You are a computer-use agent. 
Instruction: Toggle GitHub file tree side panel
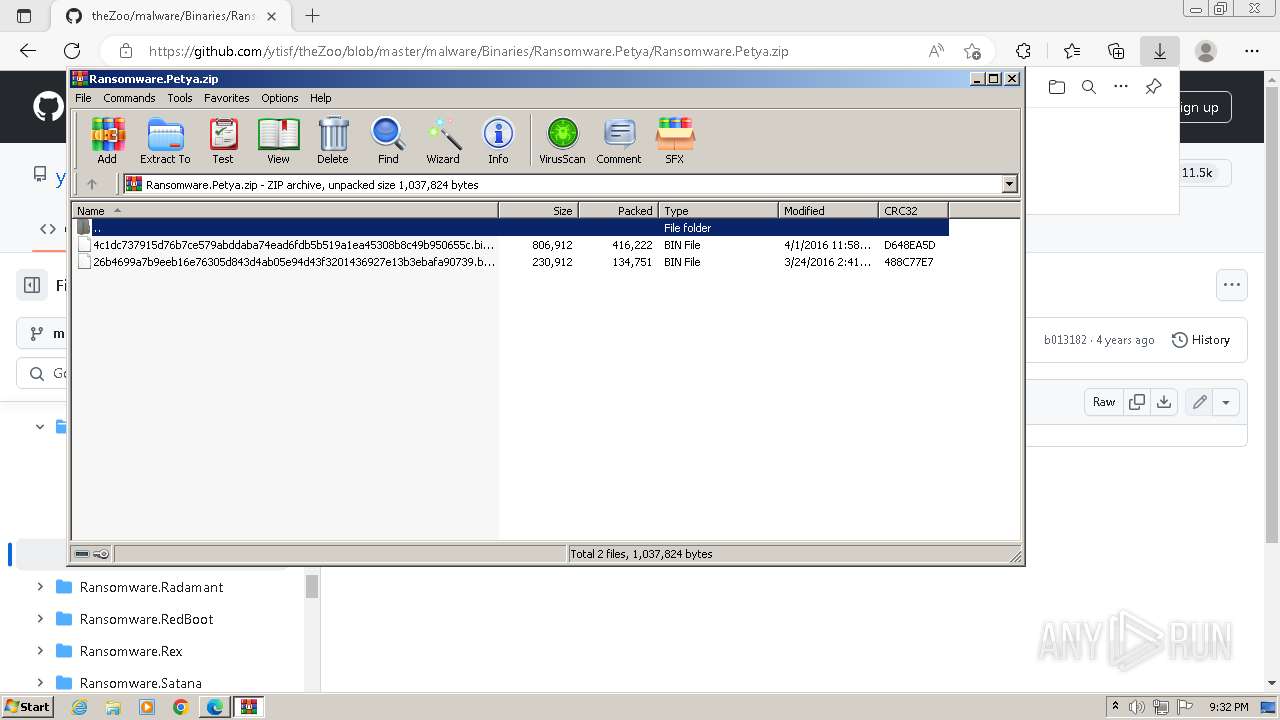pyautogui.click(x=32, y=285)
